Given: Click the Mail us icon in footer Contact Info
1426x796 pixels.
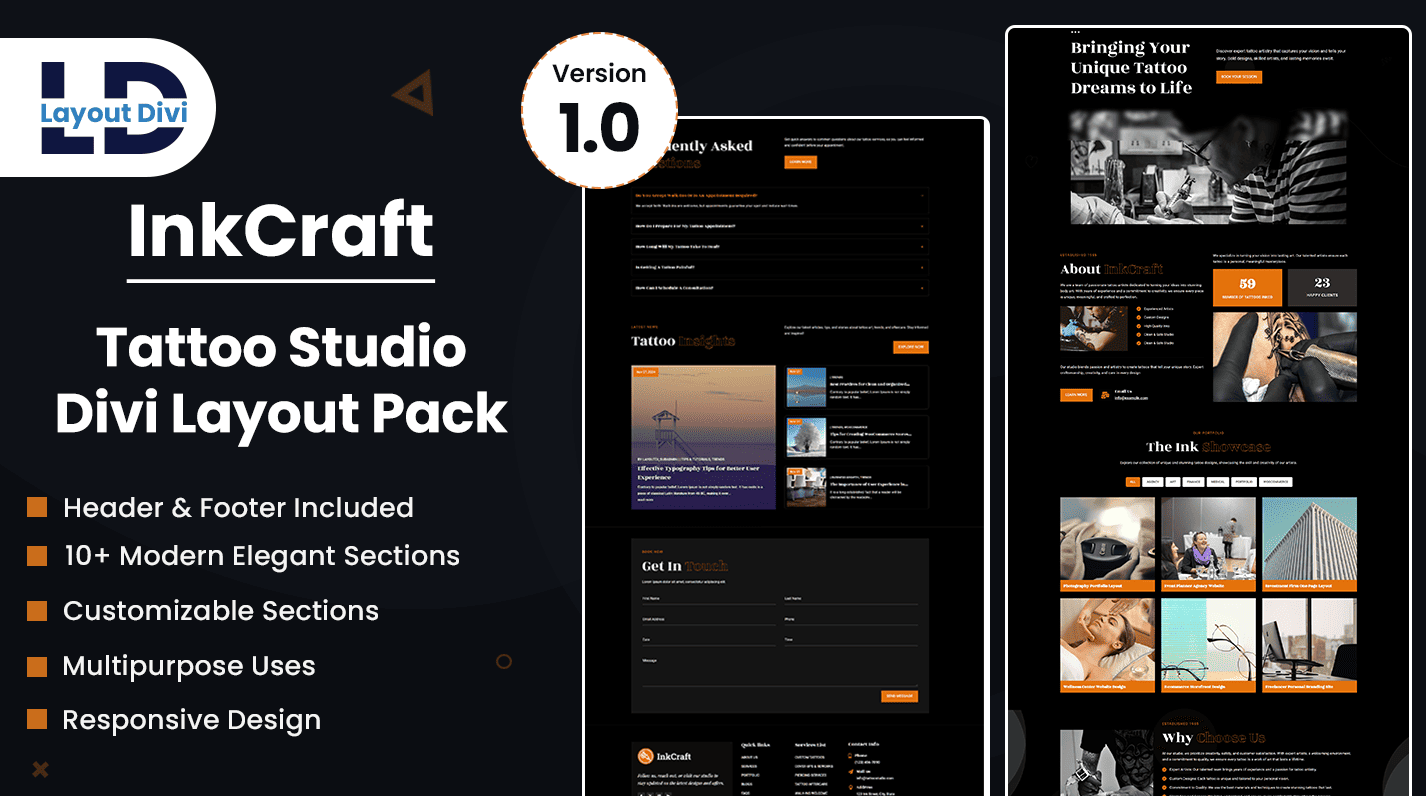Looking at the screenshot, I should (851, 771).
